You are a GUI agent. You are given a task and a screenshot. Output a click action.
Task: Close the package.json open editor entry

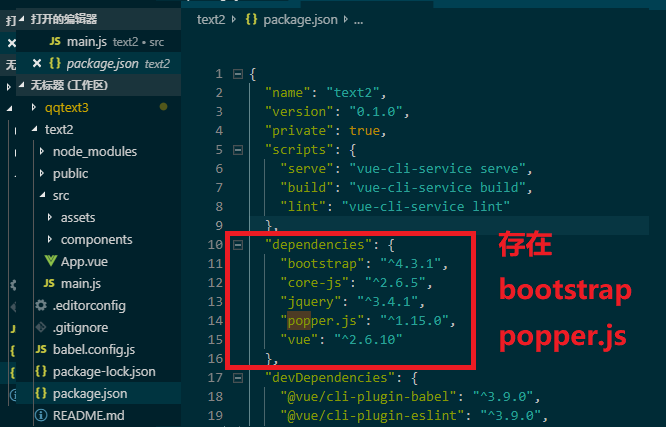coord(37,64)
